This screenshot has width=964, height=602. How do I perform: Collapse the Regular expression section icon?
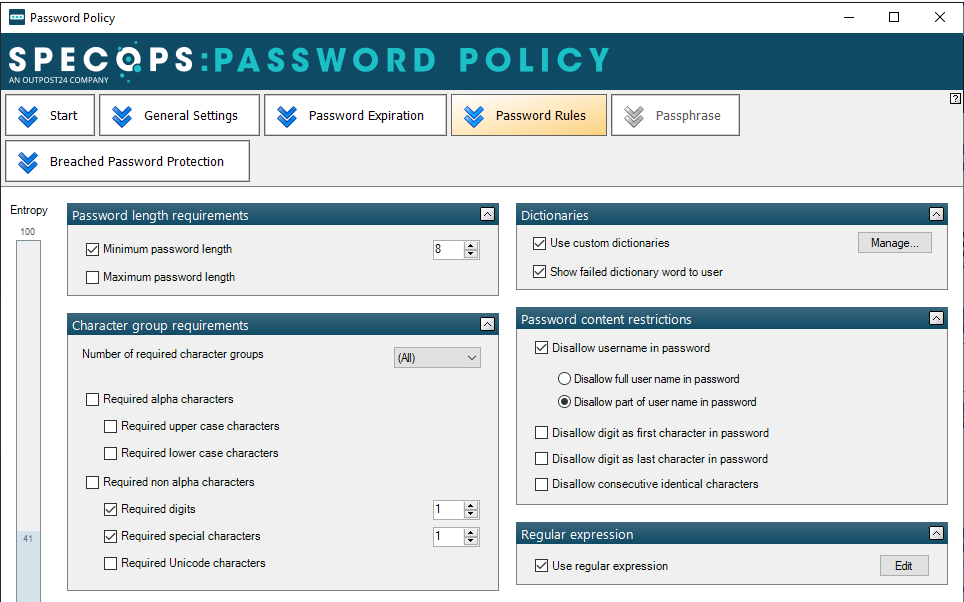[936, 533]
